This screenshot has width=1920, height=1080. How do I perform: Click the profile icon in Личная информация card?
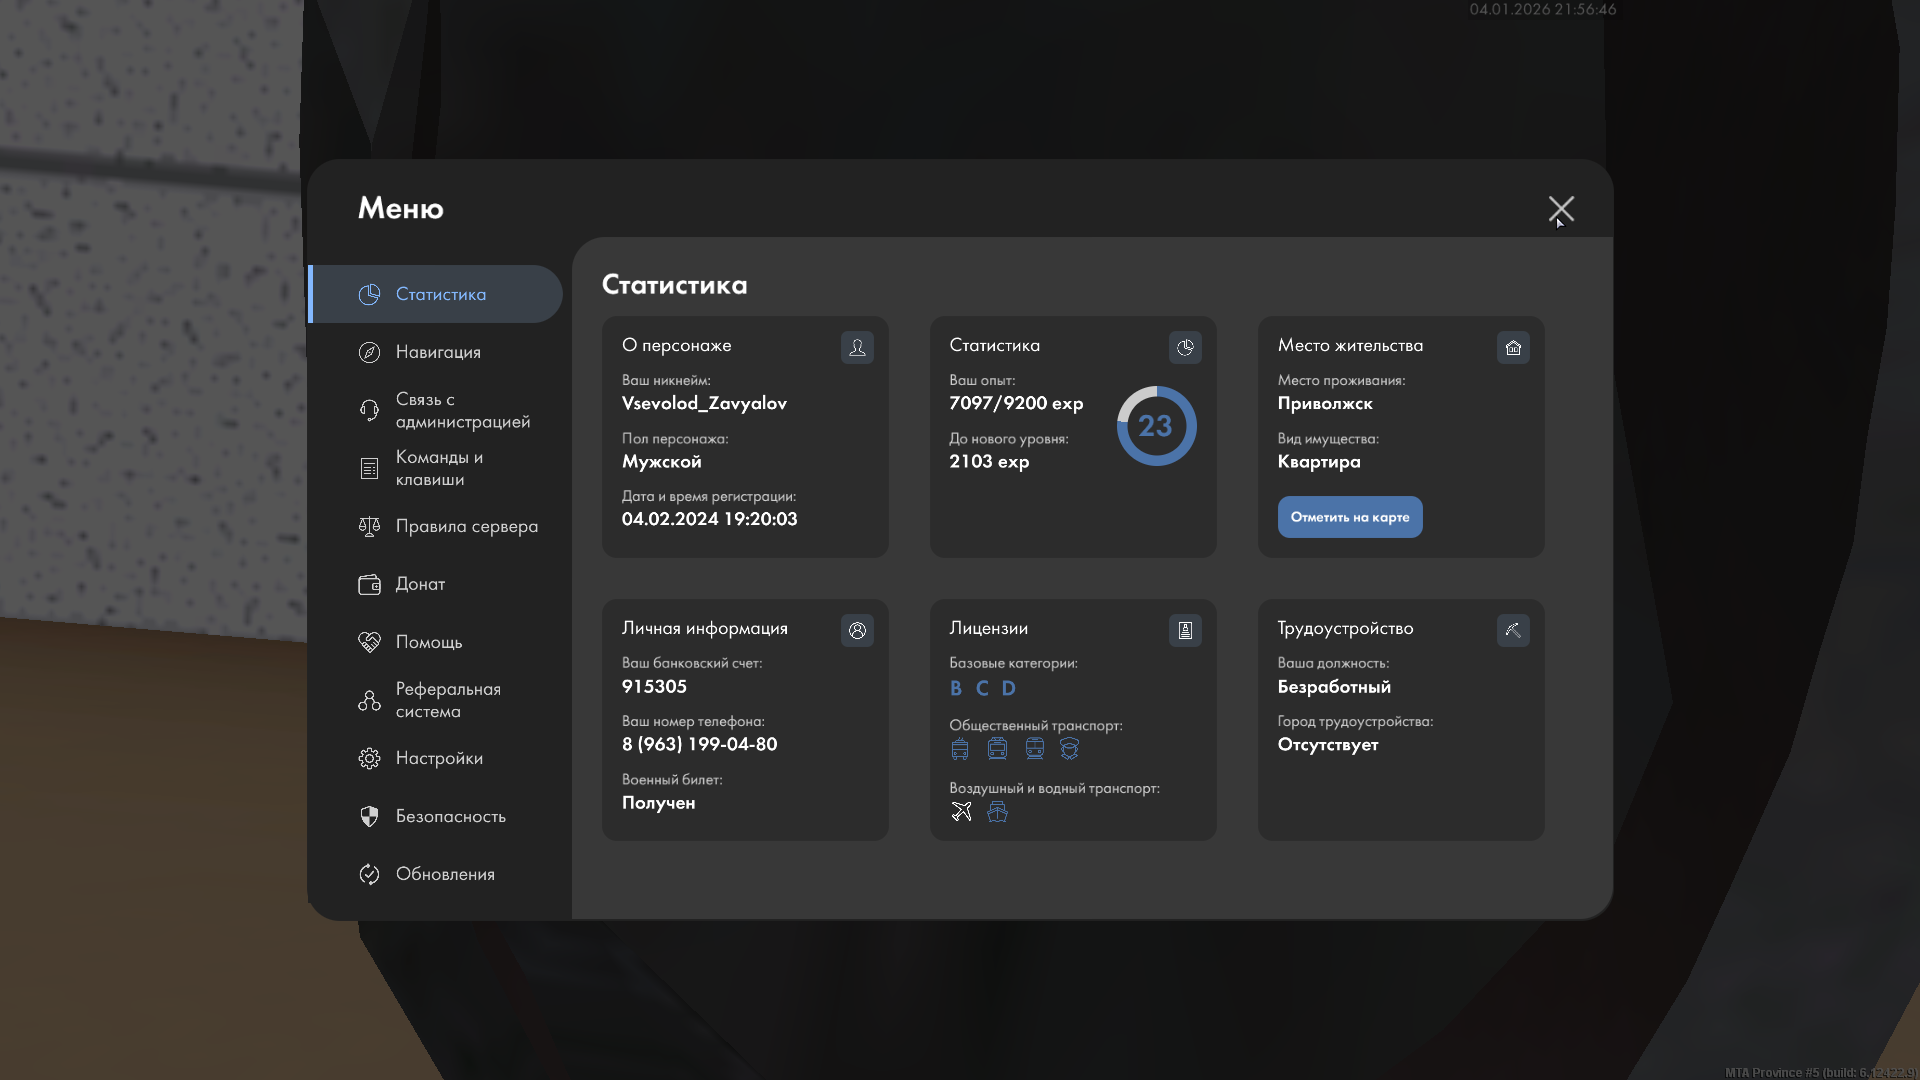point(857,631)
